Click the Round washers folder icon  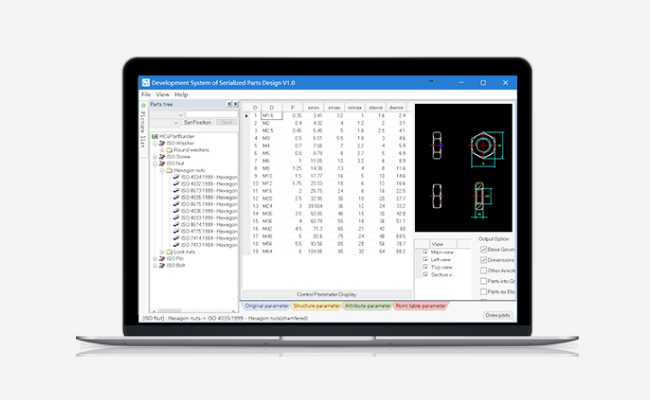168,150
